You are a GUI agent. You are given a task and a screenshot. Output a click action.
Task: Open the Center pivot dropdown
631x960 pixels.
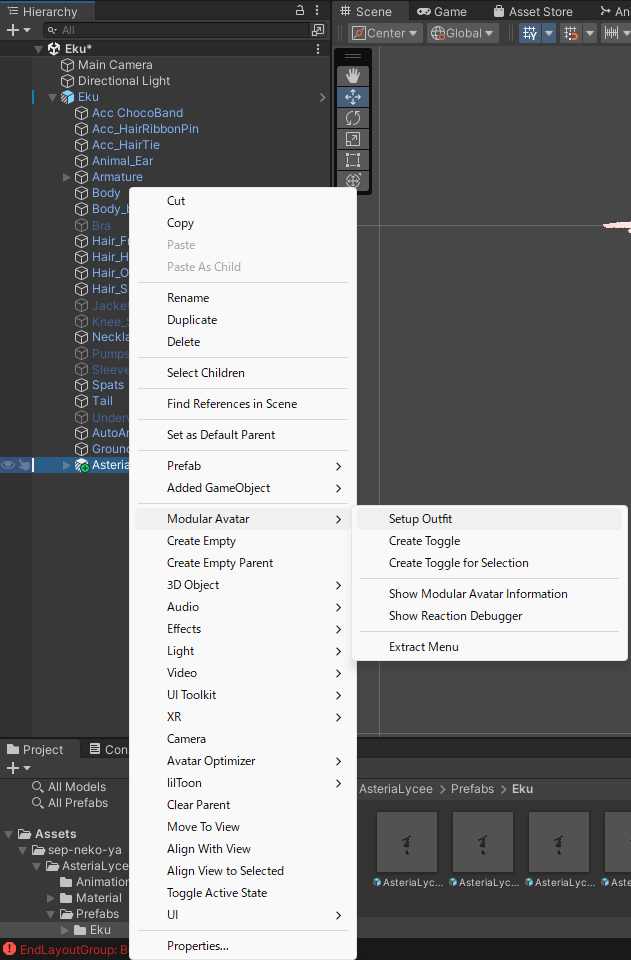tap(385, 33)
